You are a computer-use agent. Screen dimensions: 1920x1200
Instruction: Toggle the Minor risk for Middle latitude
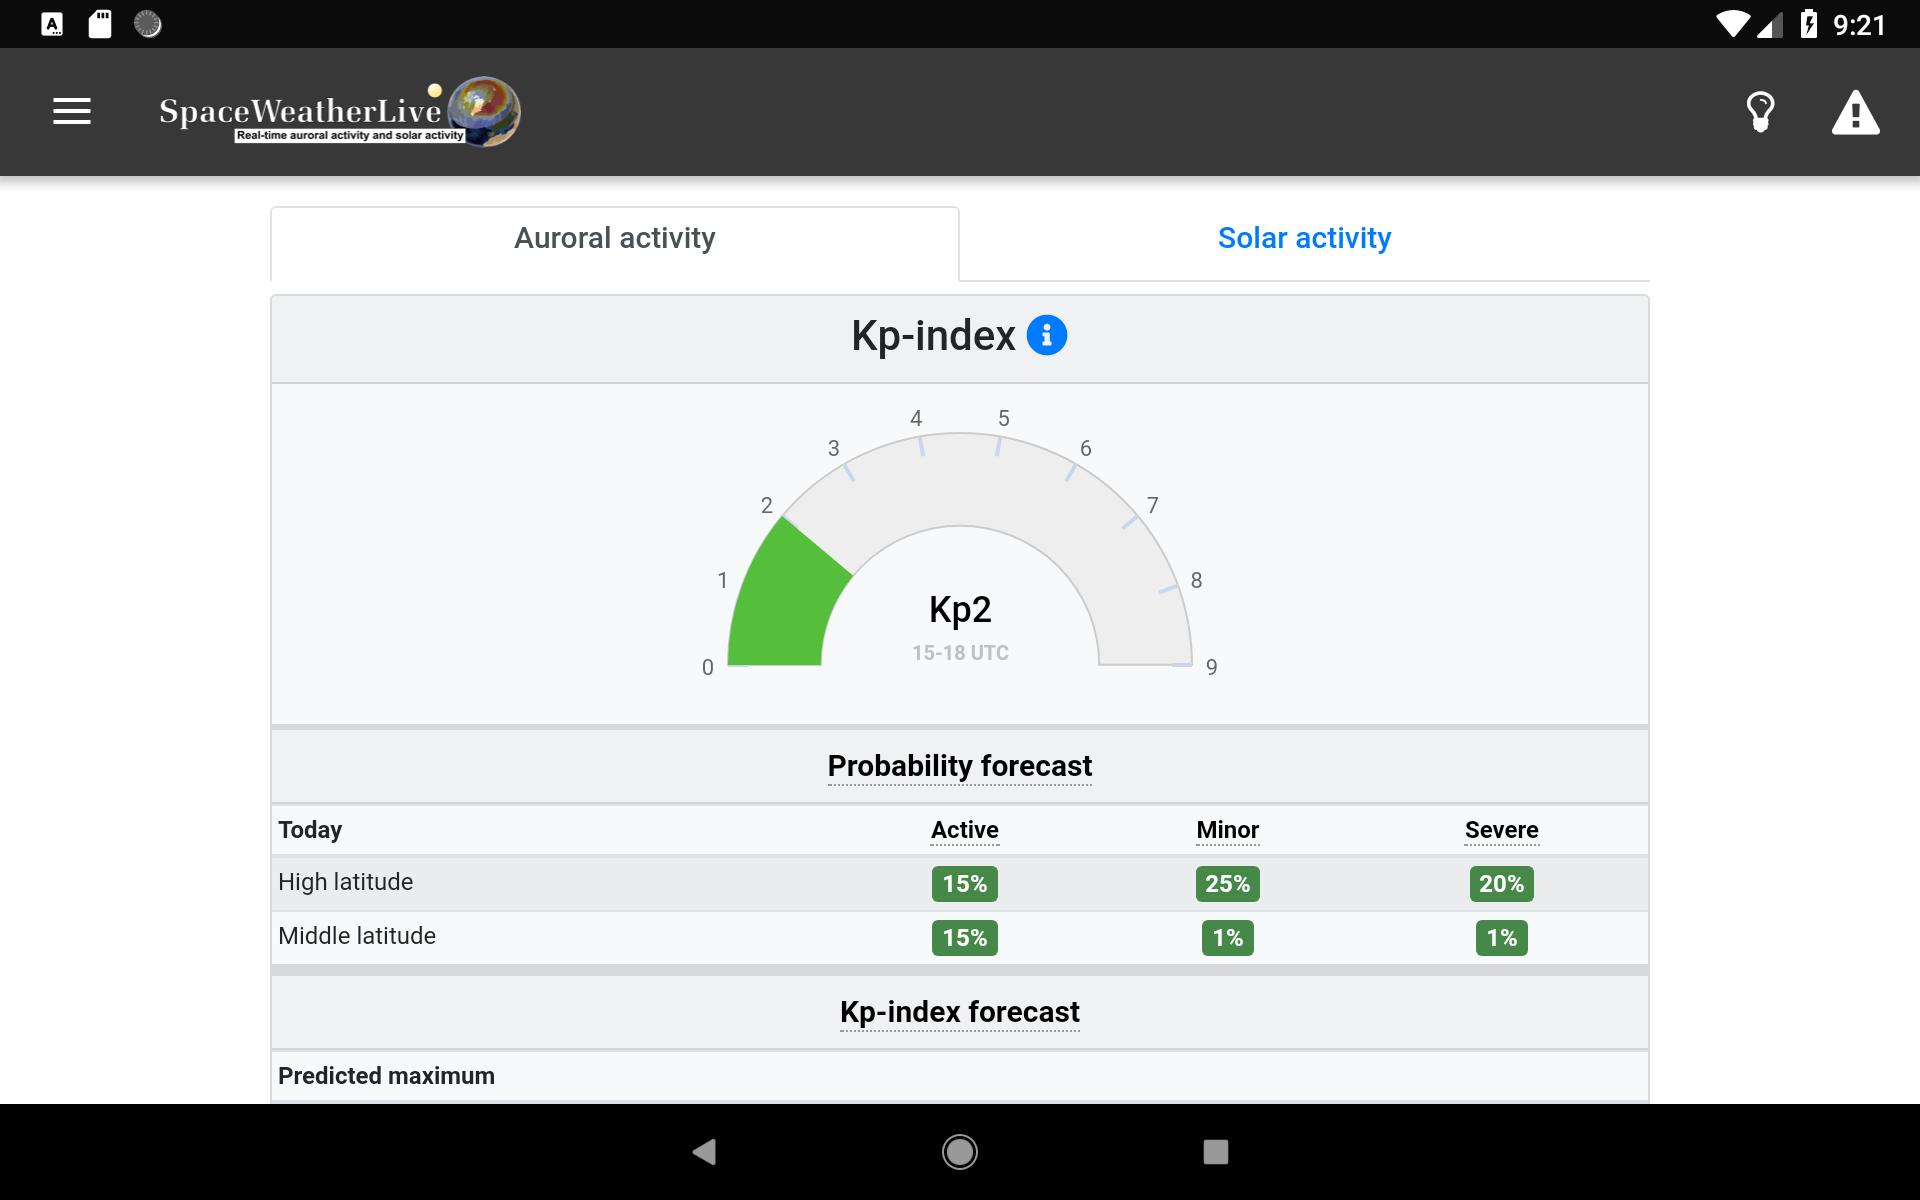(1226, 937)
